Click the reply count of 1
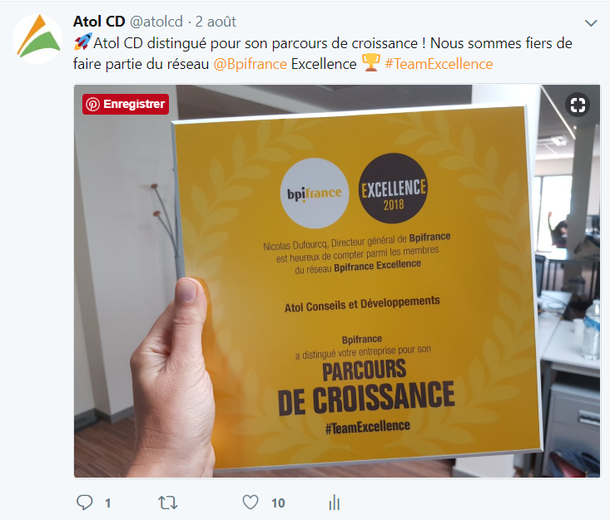 (108, 503)
